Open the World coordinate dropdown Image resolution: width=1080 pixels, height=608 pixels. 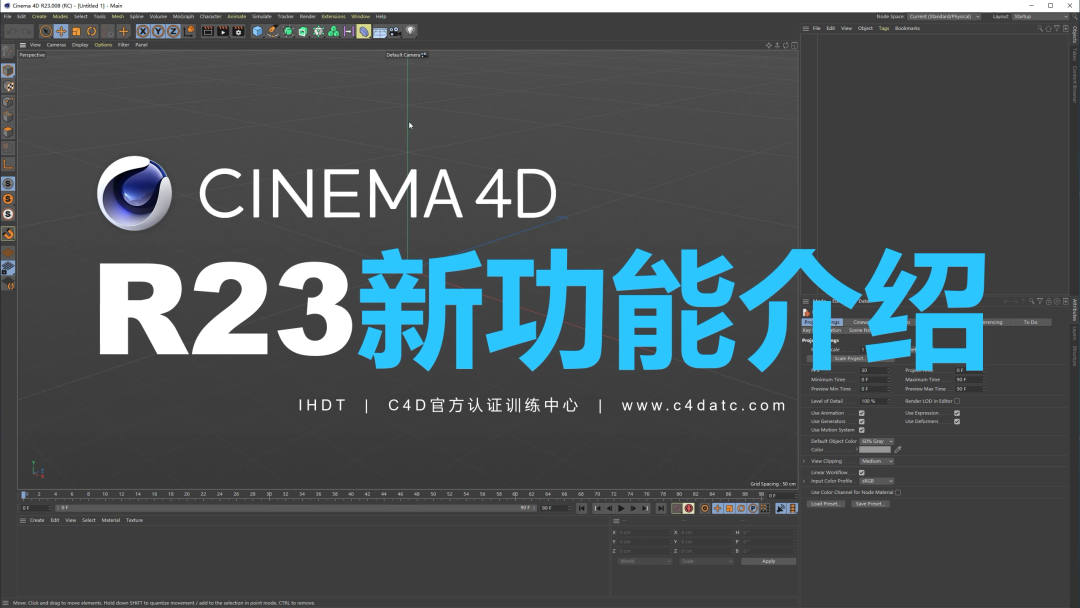tap(645, 561)
